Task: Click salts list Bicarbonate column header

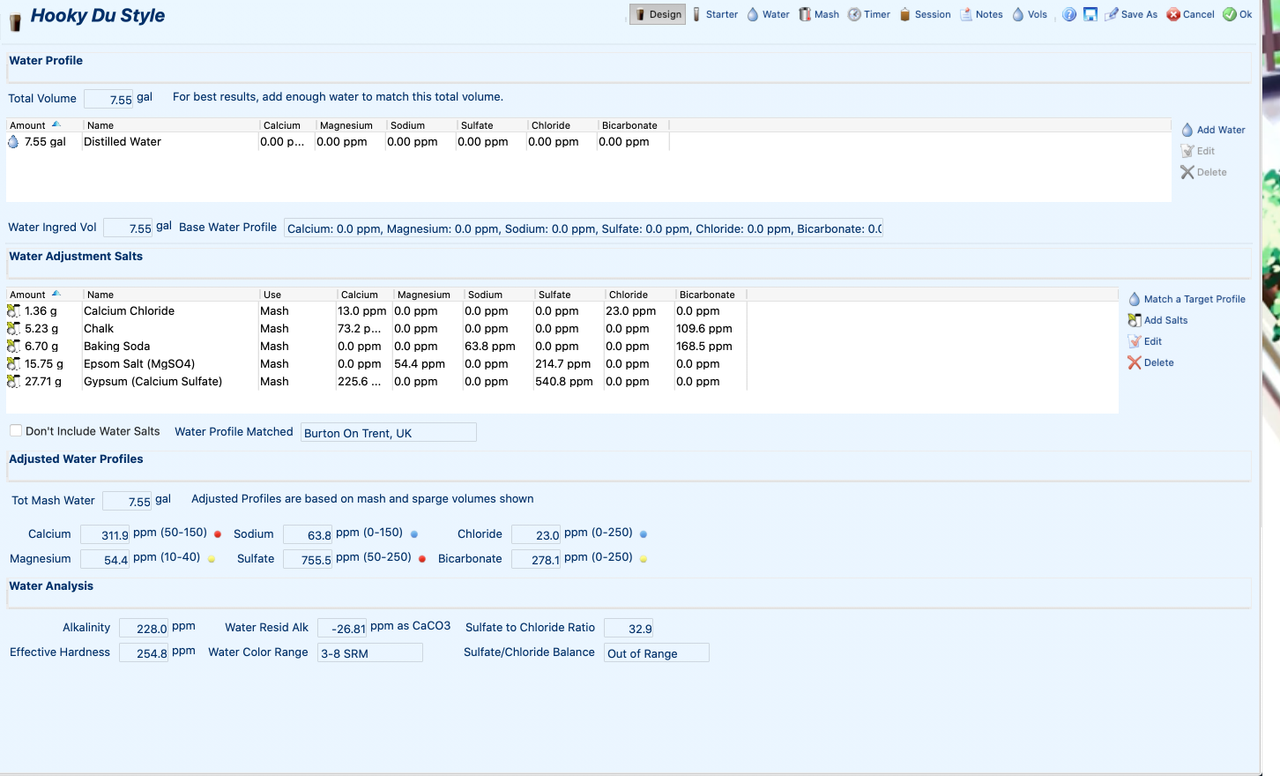Action: [x=710, y=294]
